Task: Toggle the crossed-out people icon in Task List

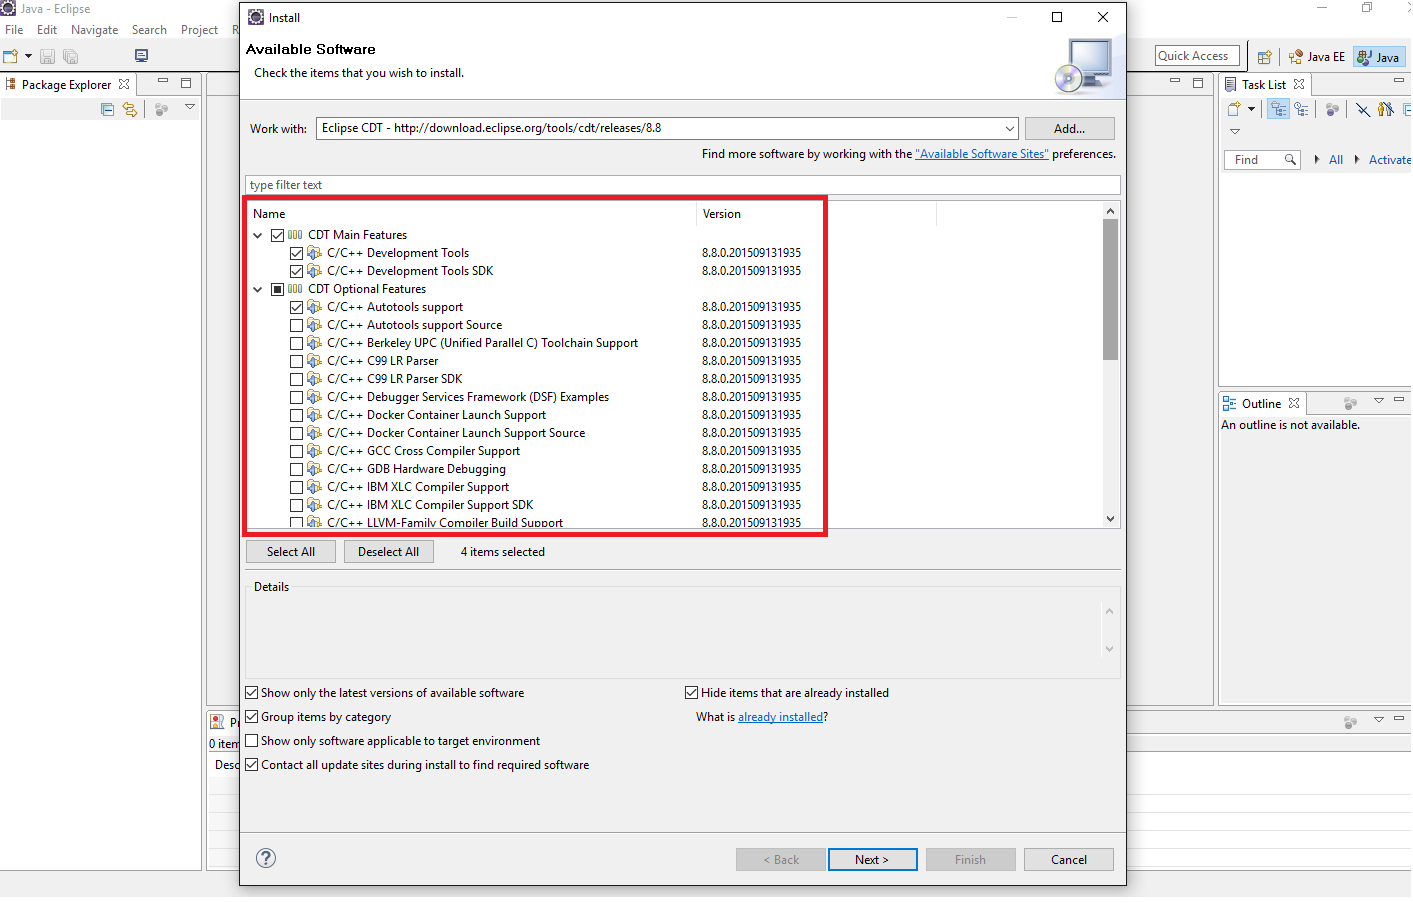Action: pos(1386,109)
